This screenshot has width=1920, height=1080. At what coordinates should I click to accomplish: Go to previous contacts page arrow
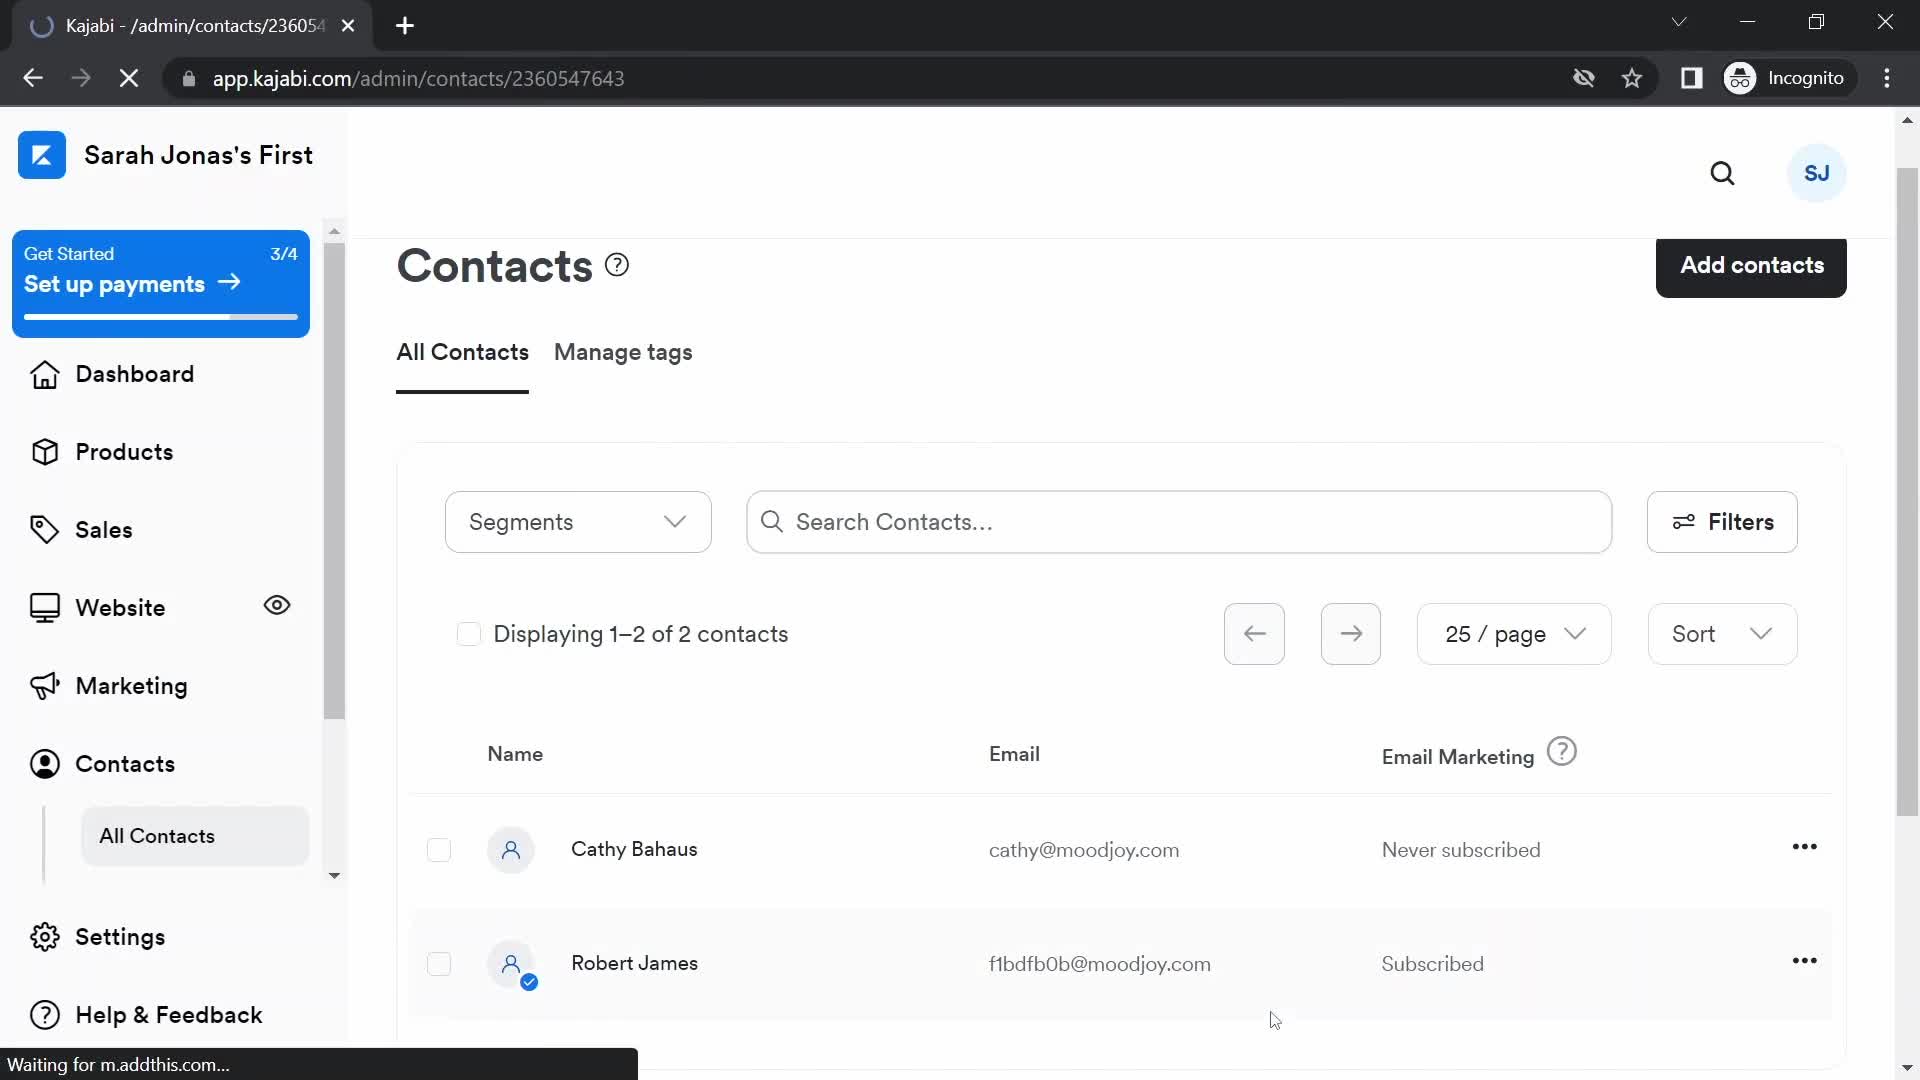tap(1254, 634)
